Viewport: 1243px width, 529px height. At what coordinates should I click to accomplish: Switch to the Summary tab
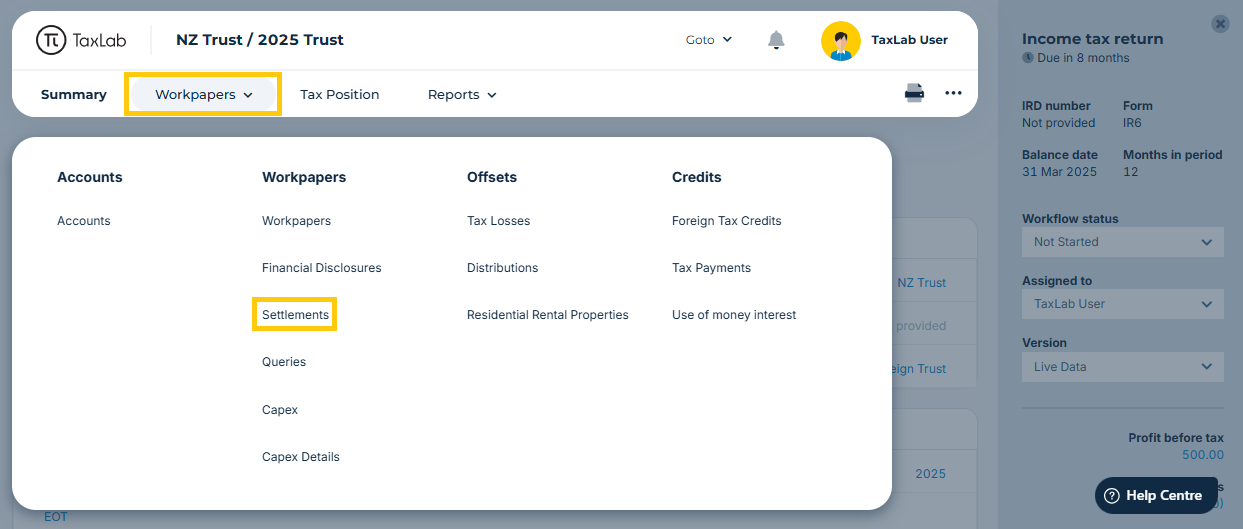tap(73, 94)
